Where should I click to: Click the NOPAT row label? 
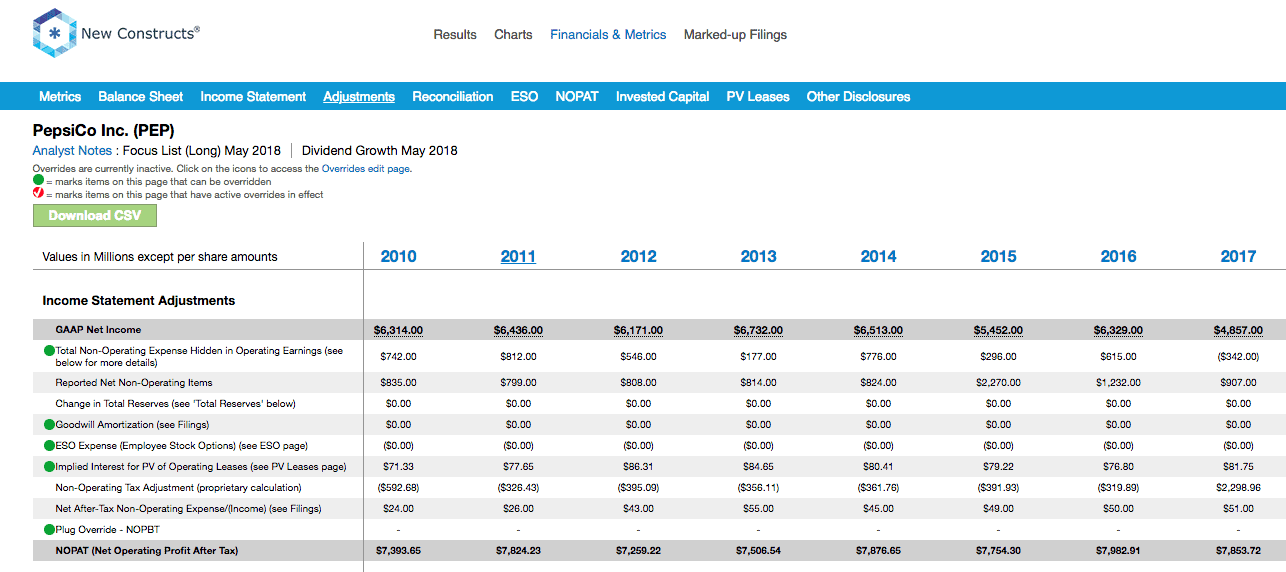click(147, 551)
